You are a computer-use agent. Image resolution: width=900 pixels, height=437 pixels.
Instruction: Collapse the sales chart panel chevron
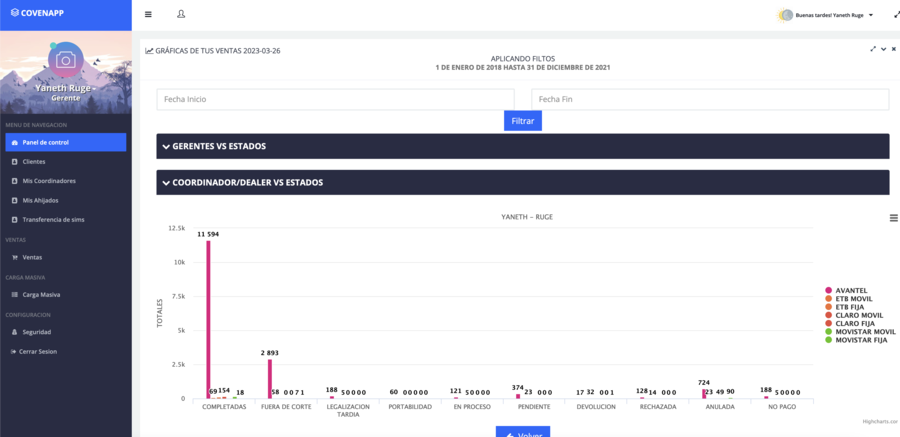tap(883, 49)
